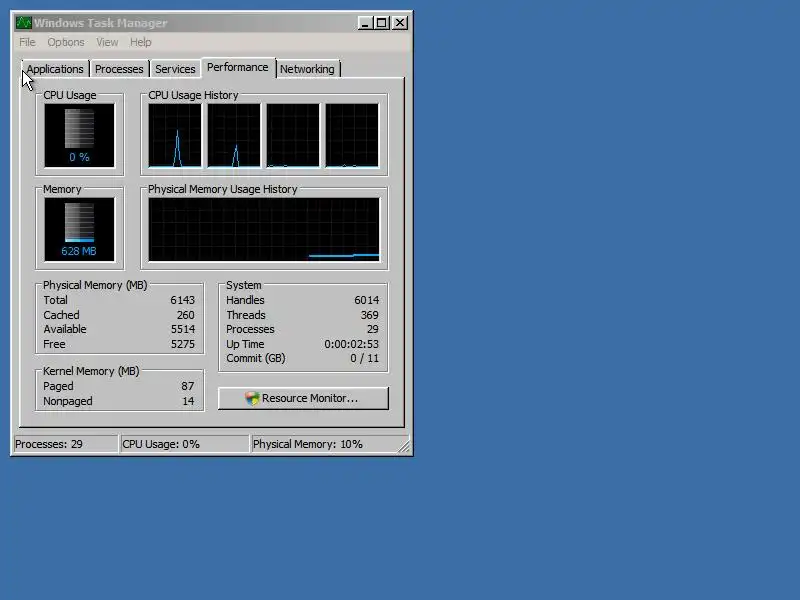Click the Commit (GB) value 0 / 11
The width and height of the screenshot is (800, 600).
364,358
